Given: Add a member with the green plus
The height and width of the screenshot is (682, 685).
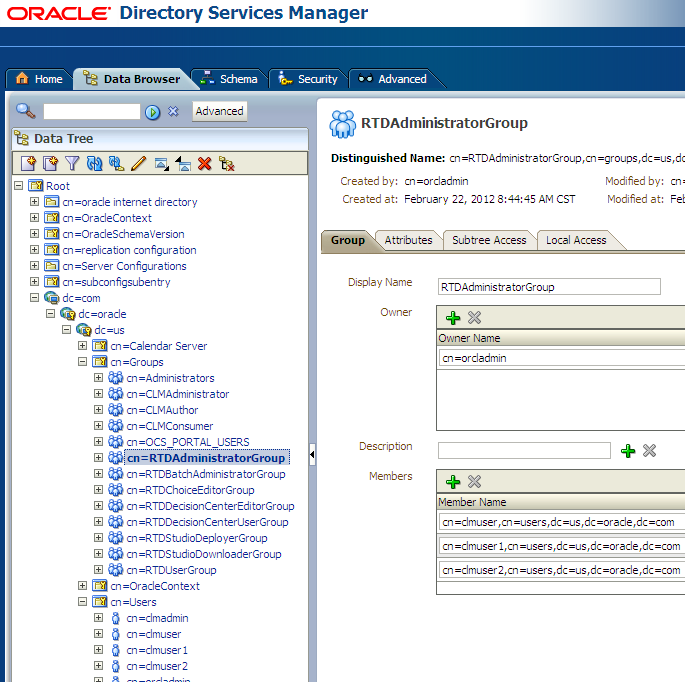Looking at the screenshot, I should 453,482.
